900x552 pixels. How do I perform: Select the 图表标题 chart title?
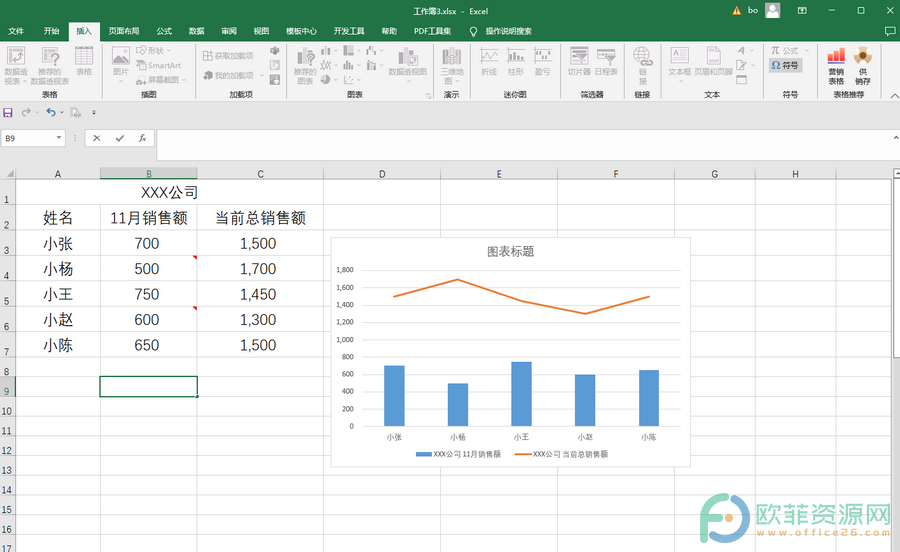(x=510, y=251)
